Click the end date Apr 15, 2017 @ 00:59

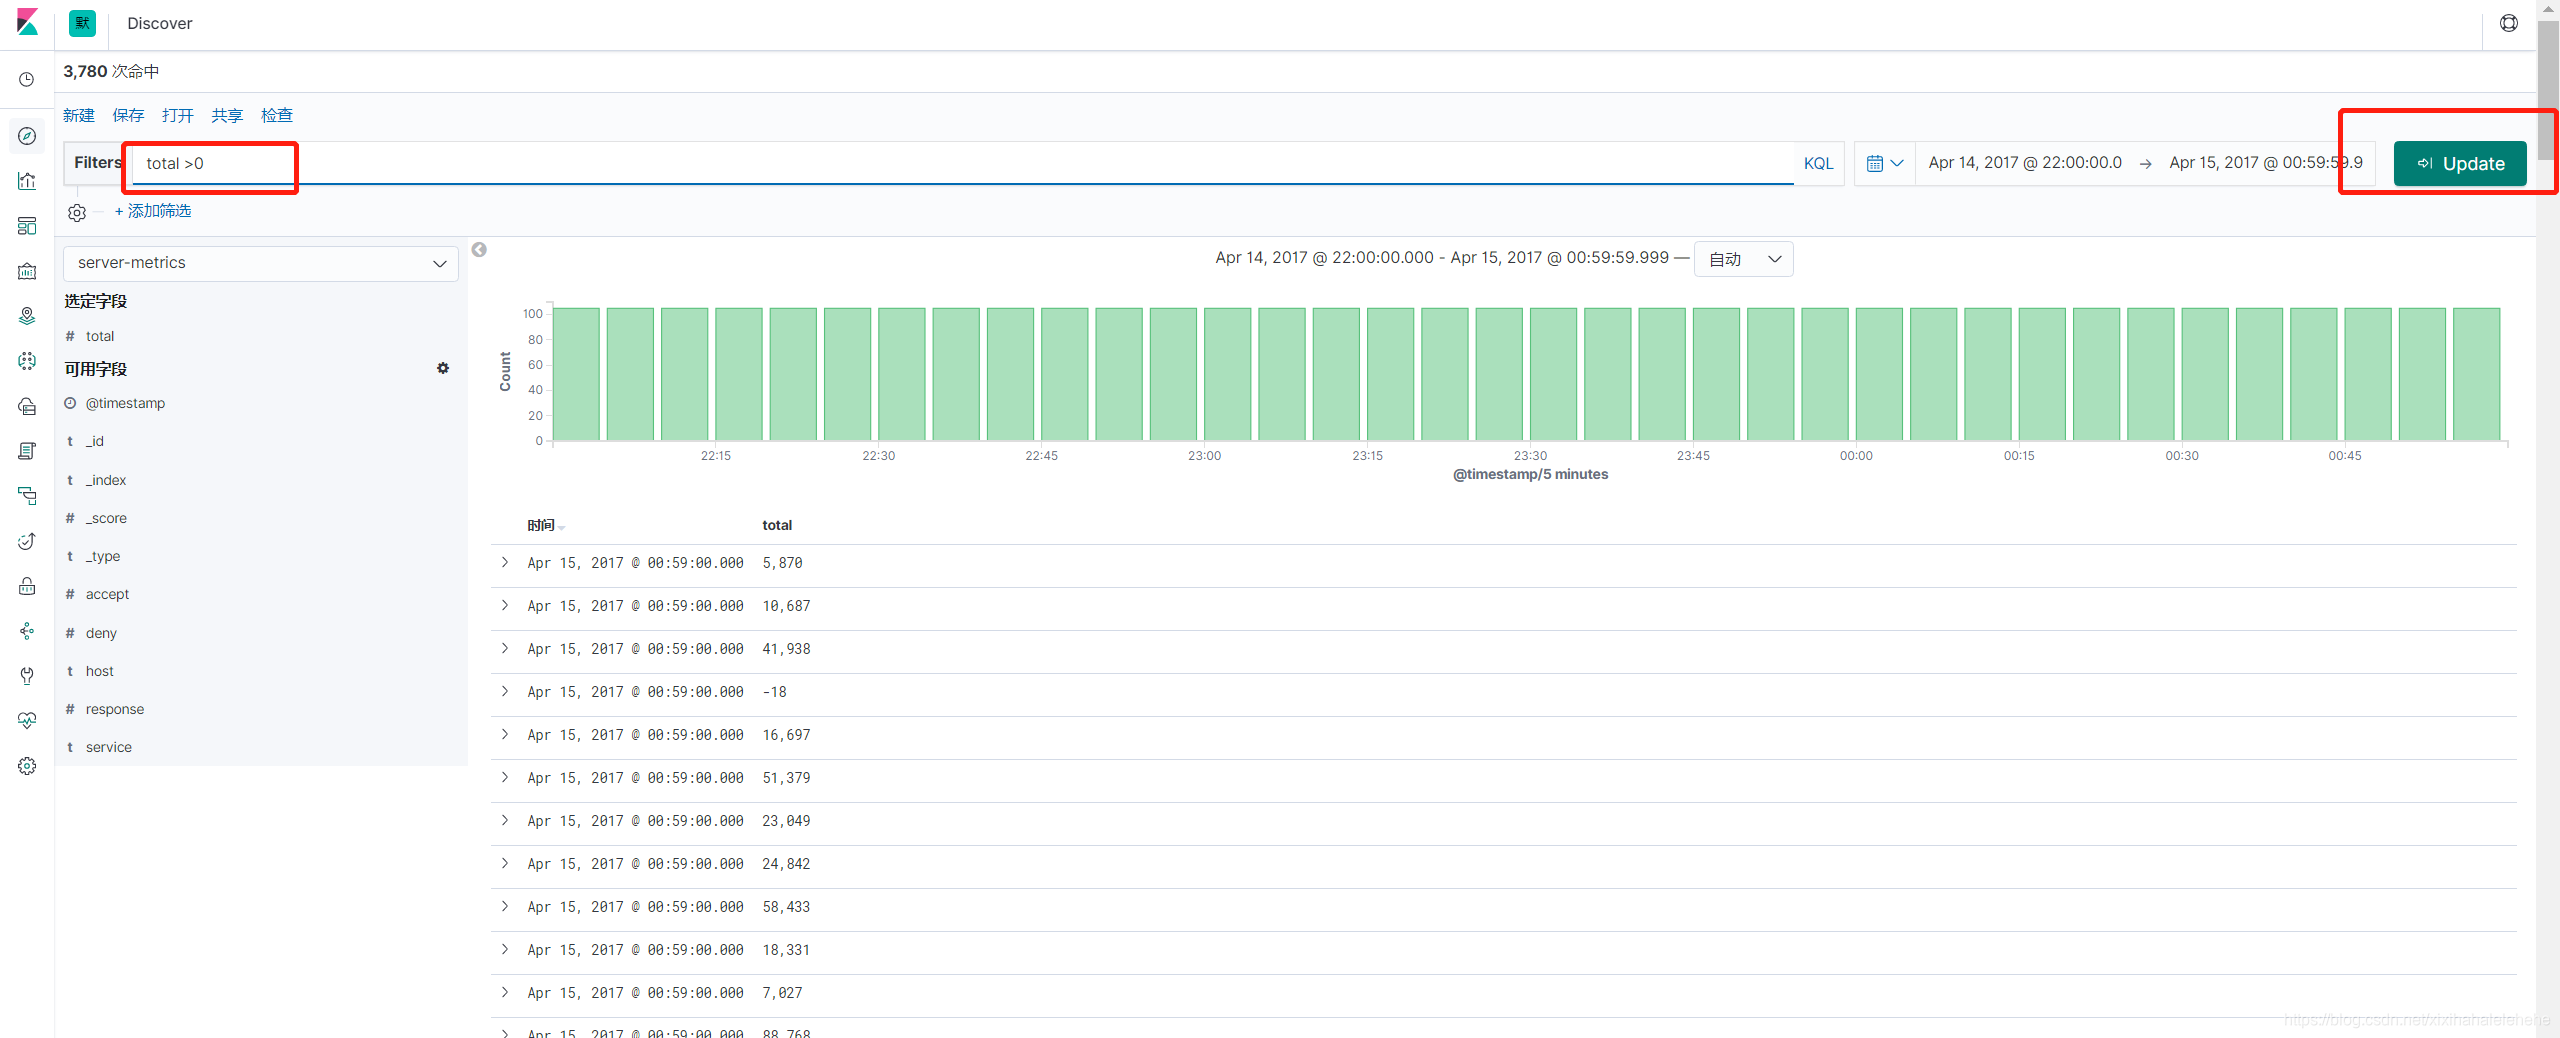click(x=2266, y=163)
